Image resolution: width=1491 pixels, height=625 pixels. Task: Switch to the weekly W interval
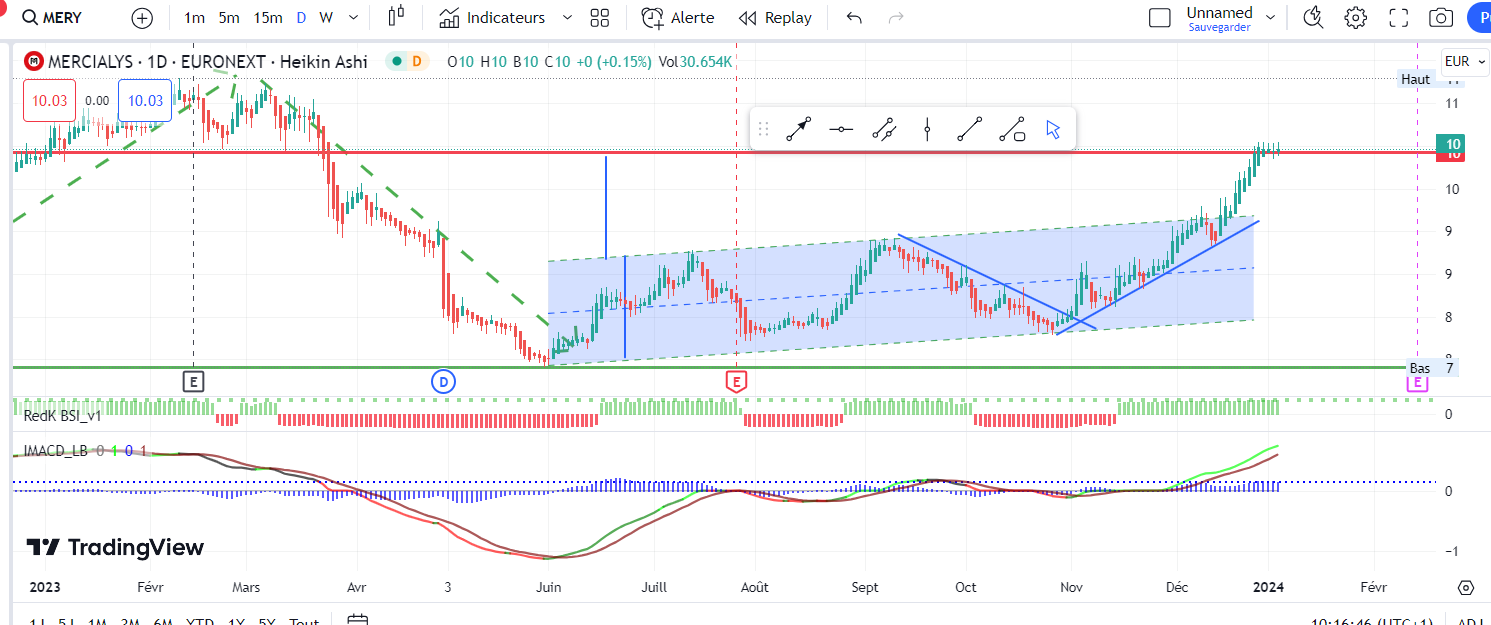325,18
